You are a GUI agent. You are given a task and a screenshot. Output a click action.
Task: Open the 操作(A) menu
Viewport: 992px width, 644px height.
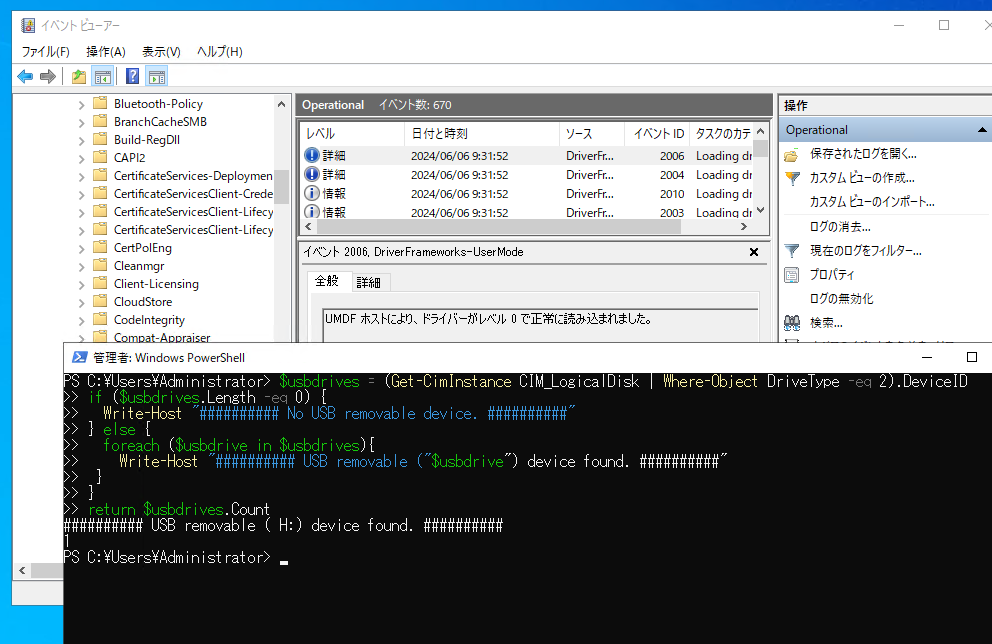click(x=105, y=52)
